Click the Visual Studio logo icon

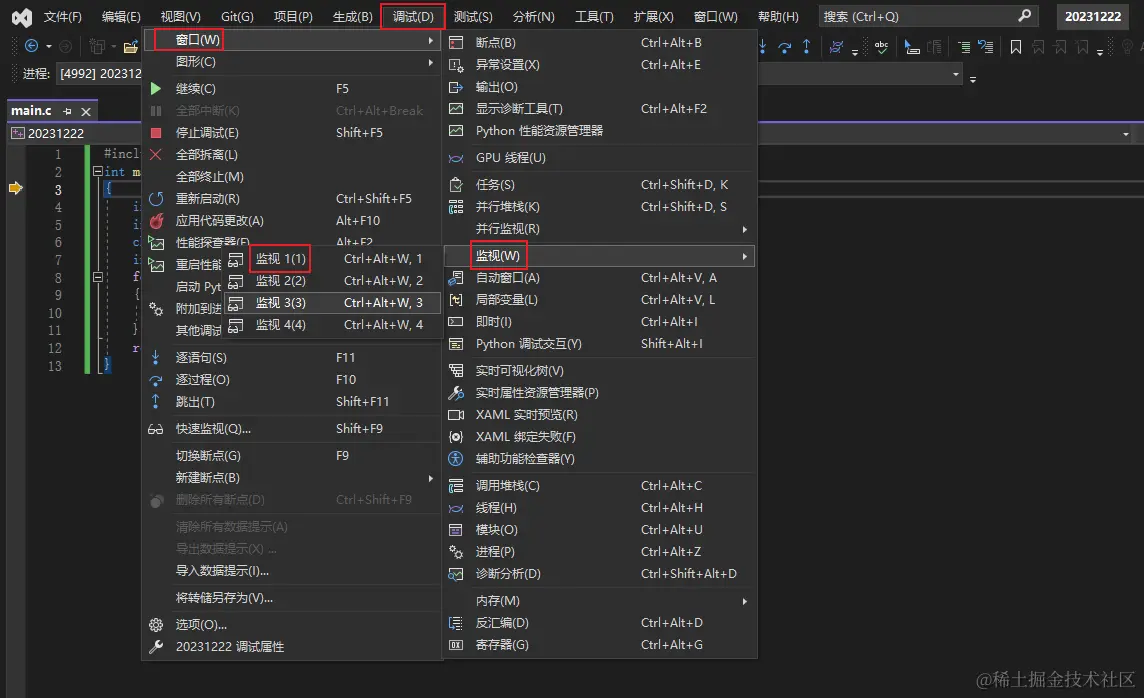pyautogui.click(x=22, y=17)
